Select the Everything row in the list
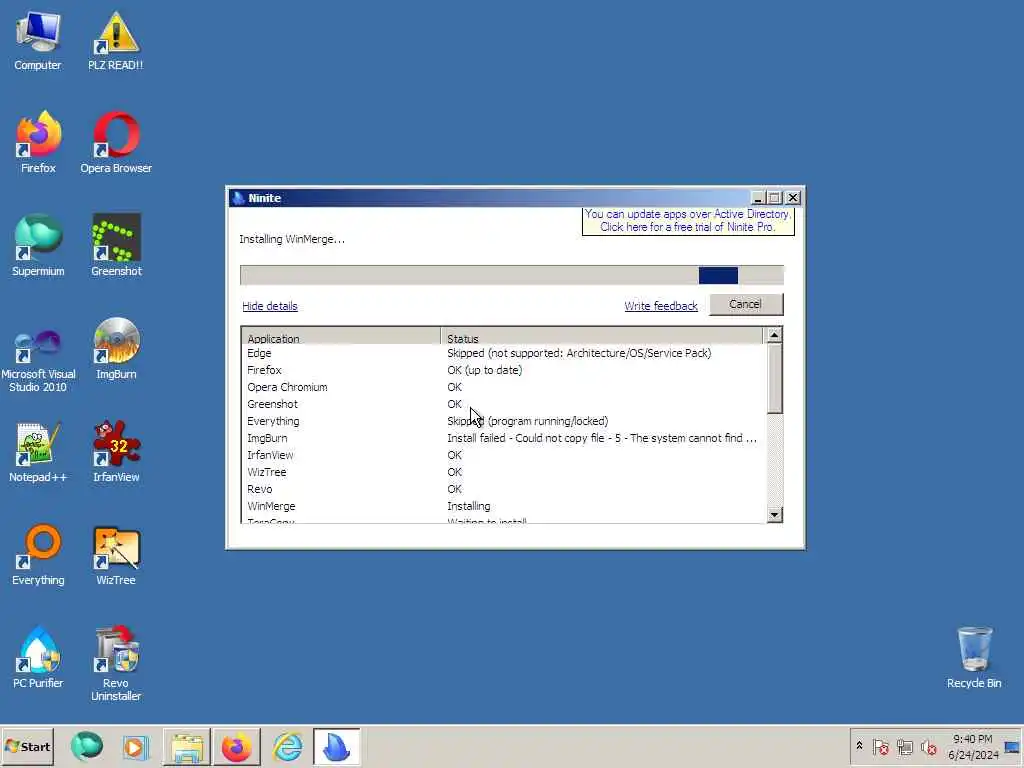The image size is (1024, 768). (x=503, y=421)
